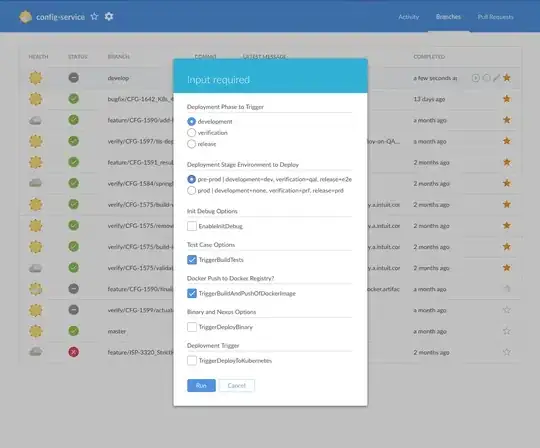The width and height of the screenshot is (540, 448).
Task: Click the 'Docker Push to Docker Registry?' label
Action: pyautogui.click(x=230, y=278)
